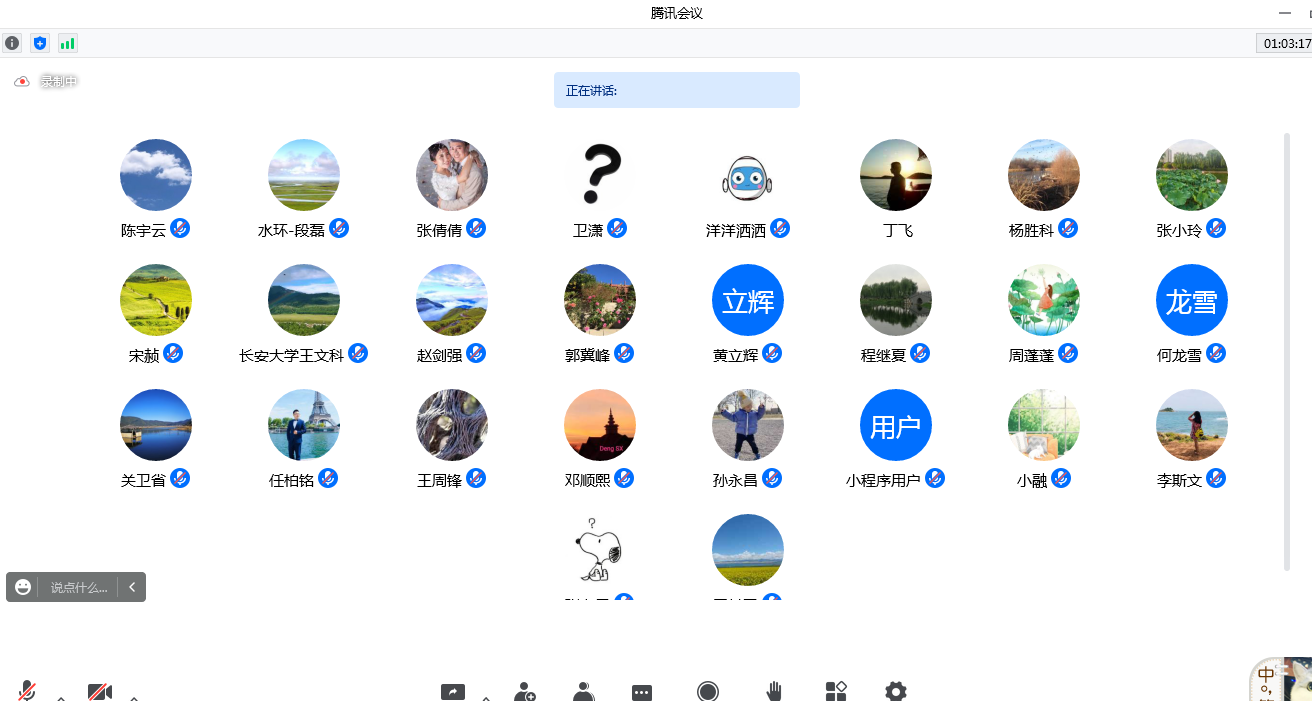Open the chat bubble icon in toolbar
Screen dimensions: 1312x701
(642, 692)
